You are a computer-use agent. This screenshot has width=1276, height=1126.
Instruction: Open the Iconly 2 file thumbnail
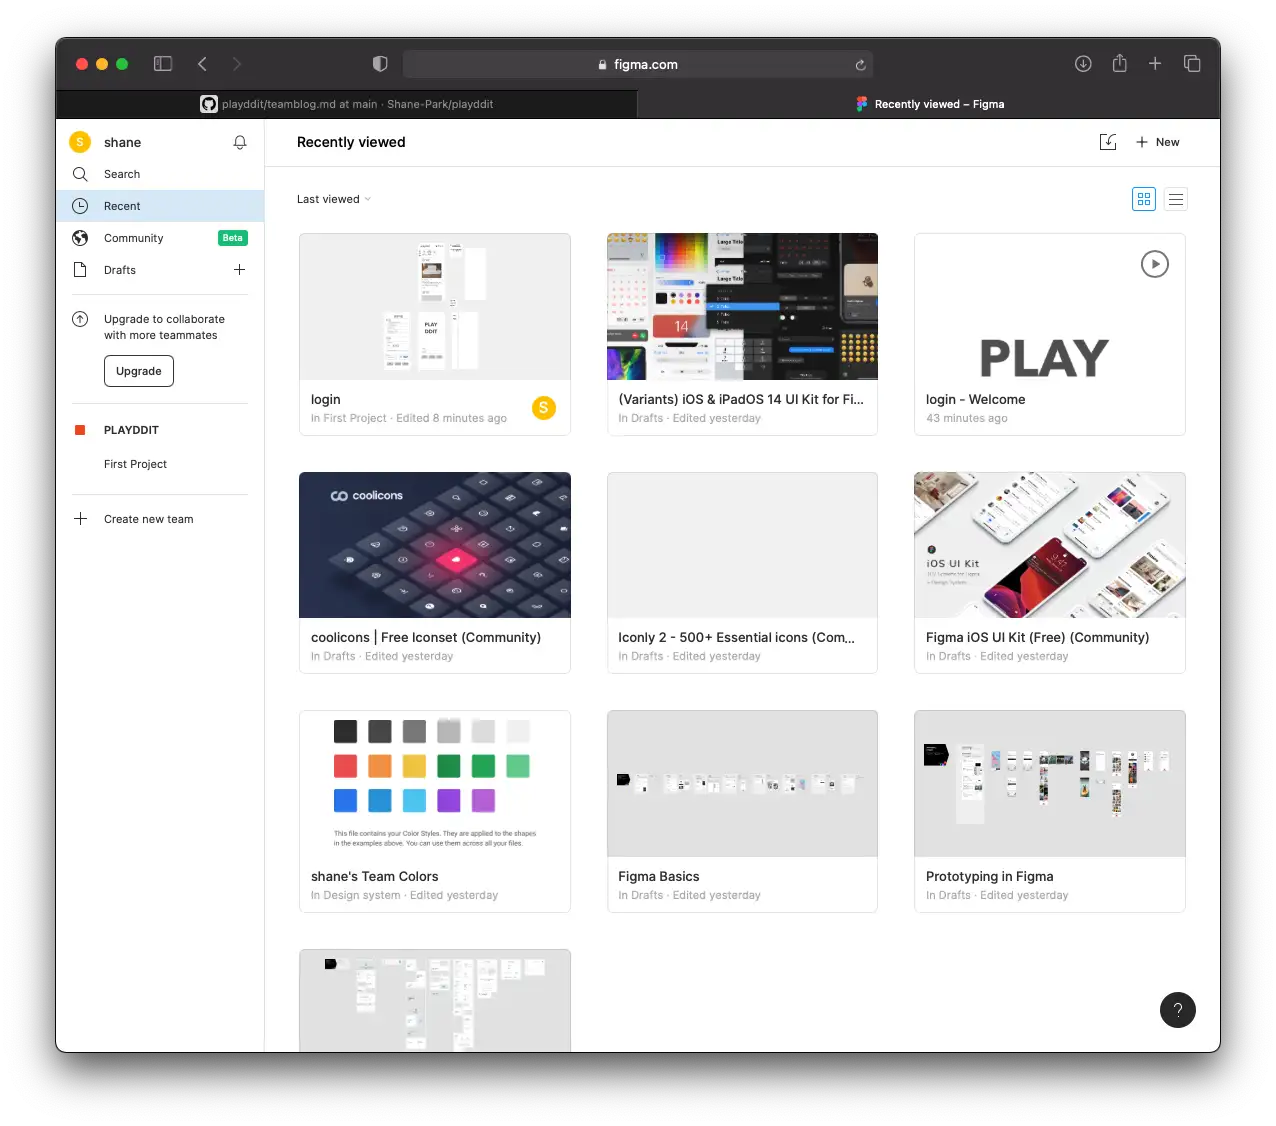(742, 545)
